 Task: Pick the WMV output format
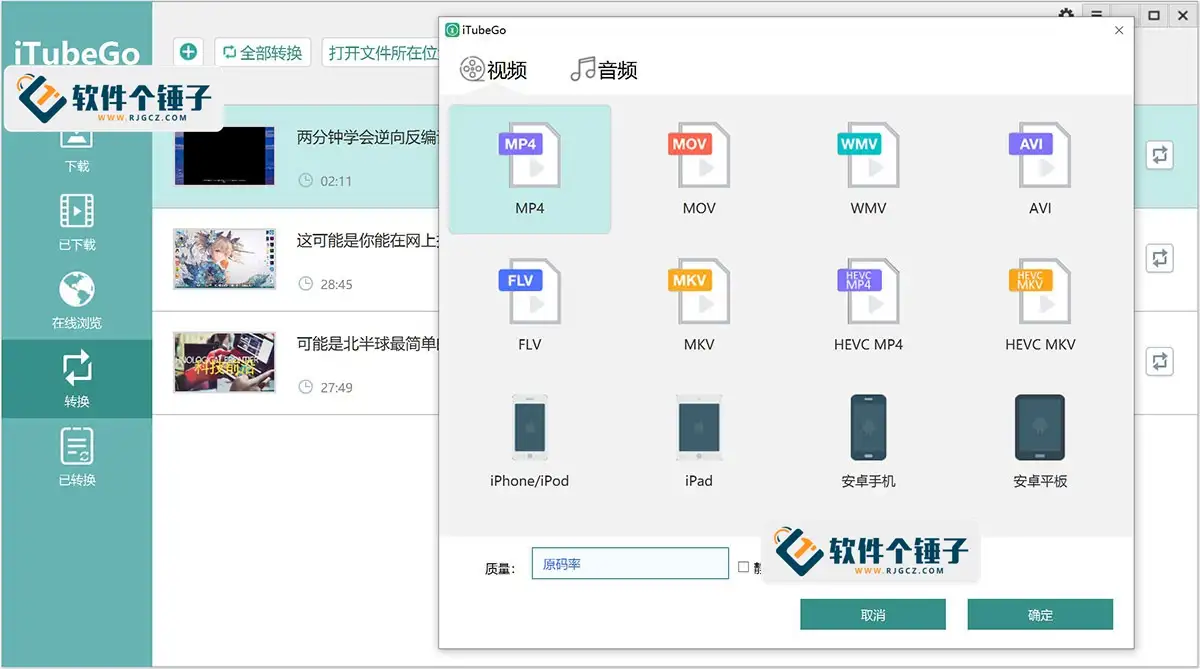click(868, 169)
